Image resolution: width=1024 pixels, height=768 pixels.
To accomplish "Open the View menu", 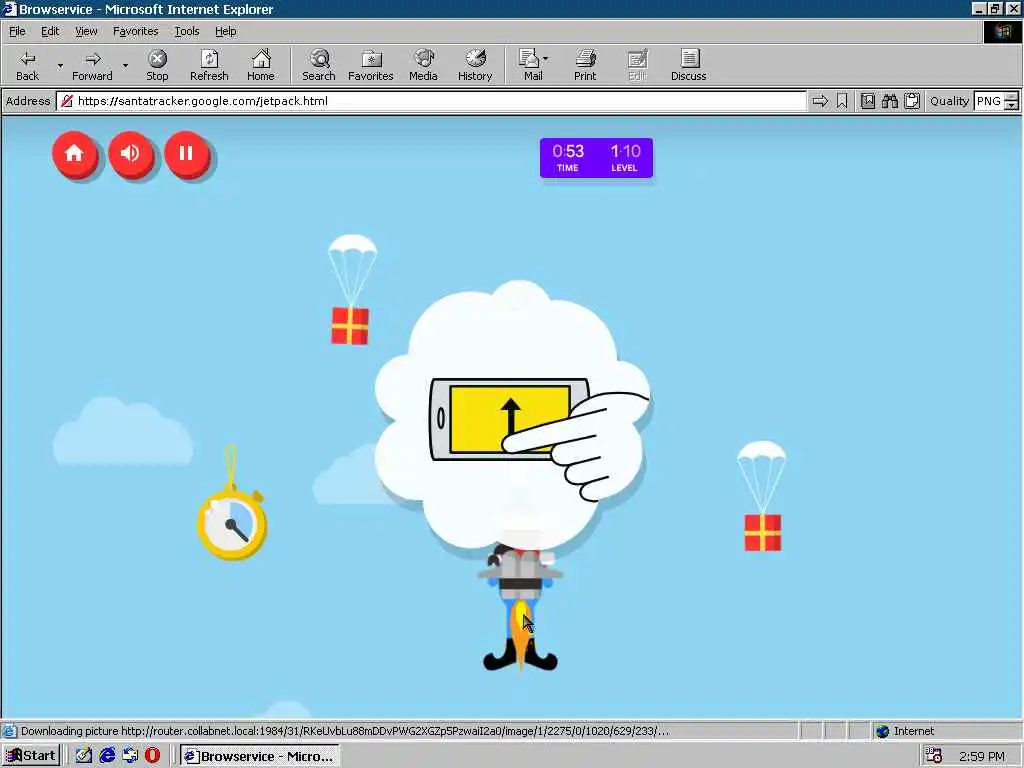I will [x=86, y=31].
